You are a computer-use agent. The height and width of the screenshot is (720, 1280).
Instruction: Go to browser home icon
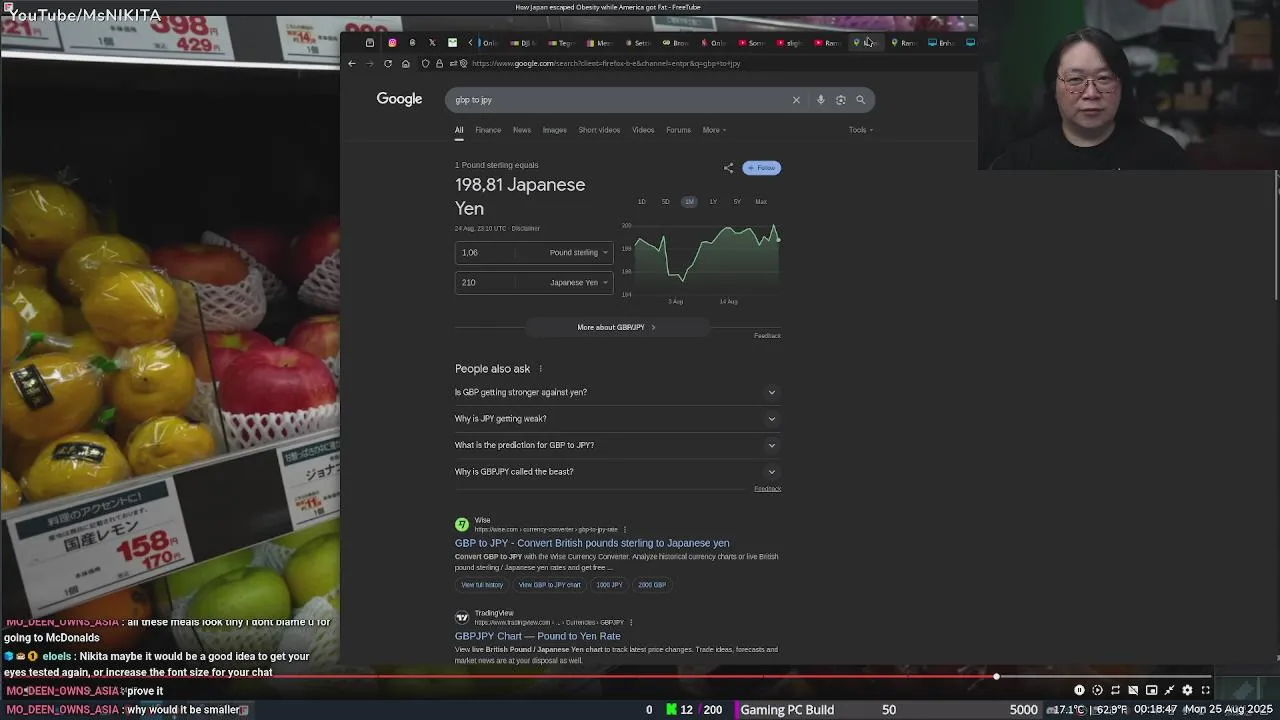[405, 63]
